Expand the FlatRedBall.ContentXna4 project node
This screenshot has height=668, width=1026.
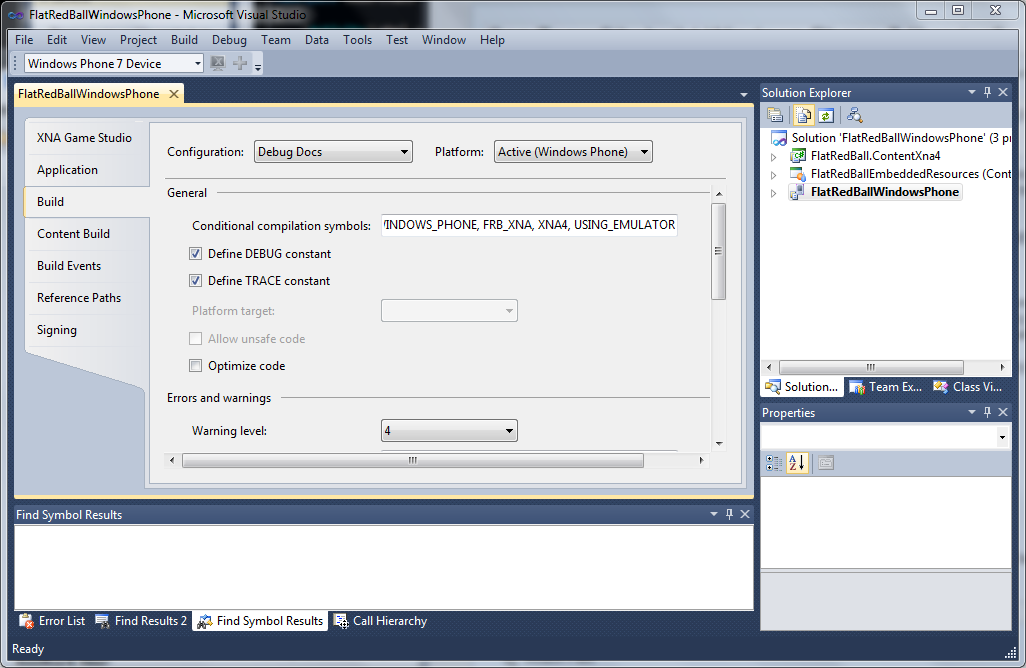point(774,157)
